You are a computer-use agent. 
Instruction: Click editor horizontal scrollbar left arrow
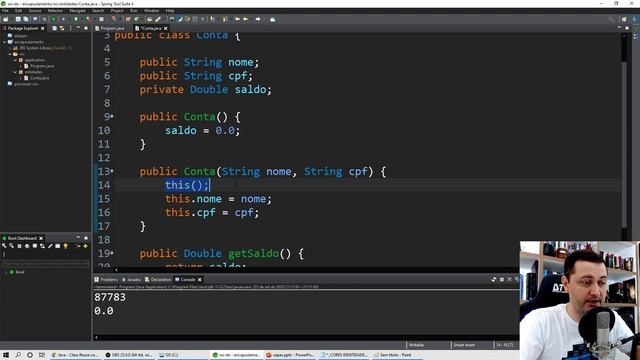[116, 269]
